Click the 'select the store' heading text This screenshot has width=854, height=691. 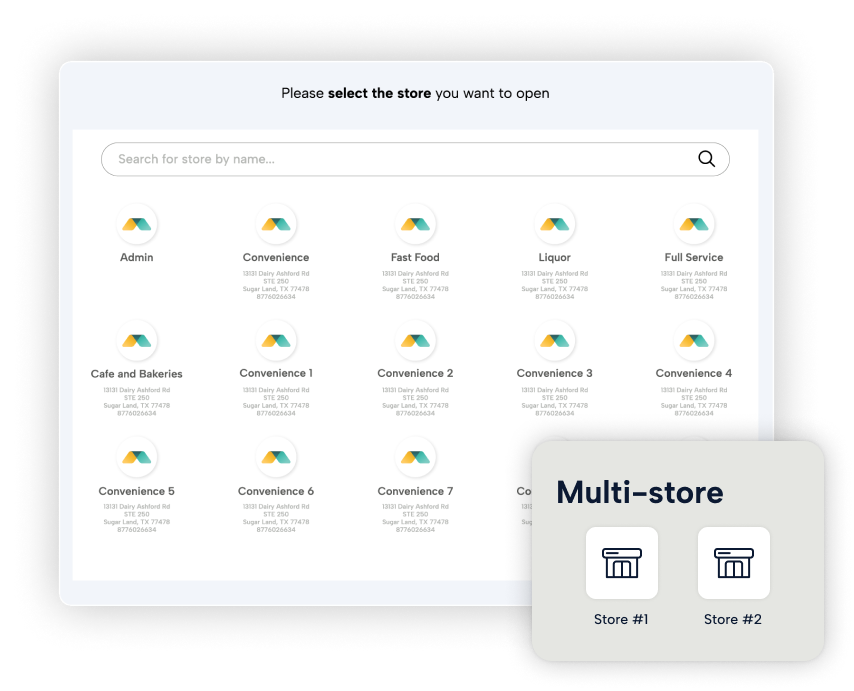[x=379, y=93]
